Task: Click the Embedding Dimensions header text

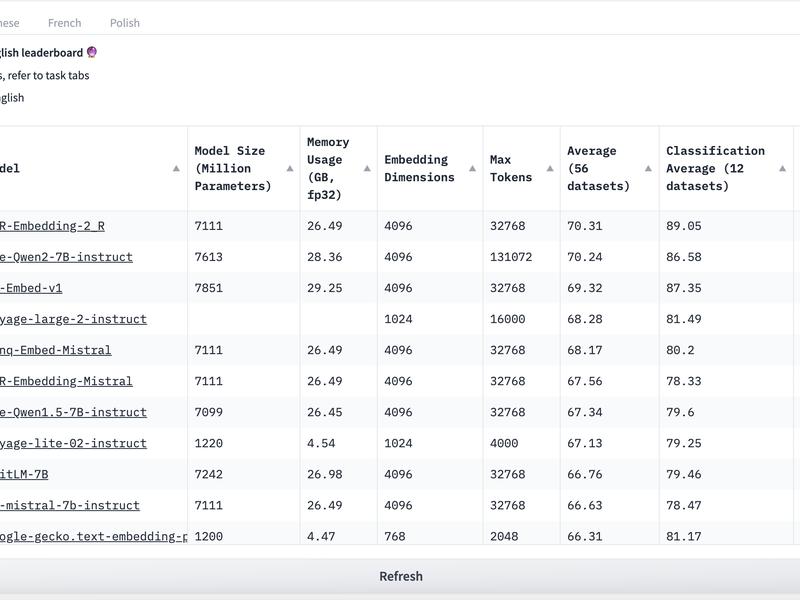Action: point(419,168)
